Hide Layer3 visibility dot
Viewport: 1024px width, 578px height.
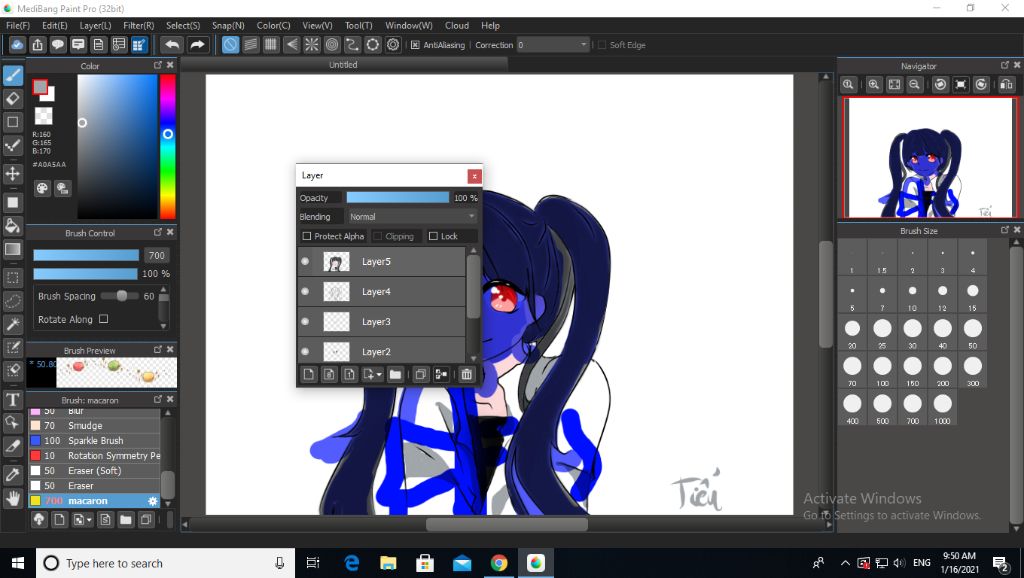click(x=305, y=321)
